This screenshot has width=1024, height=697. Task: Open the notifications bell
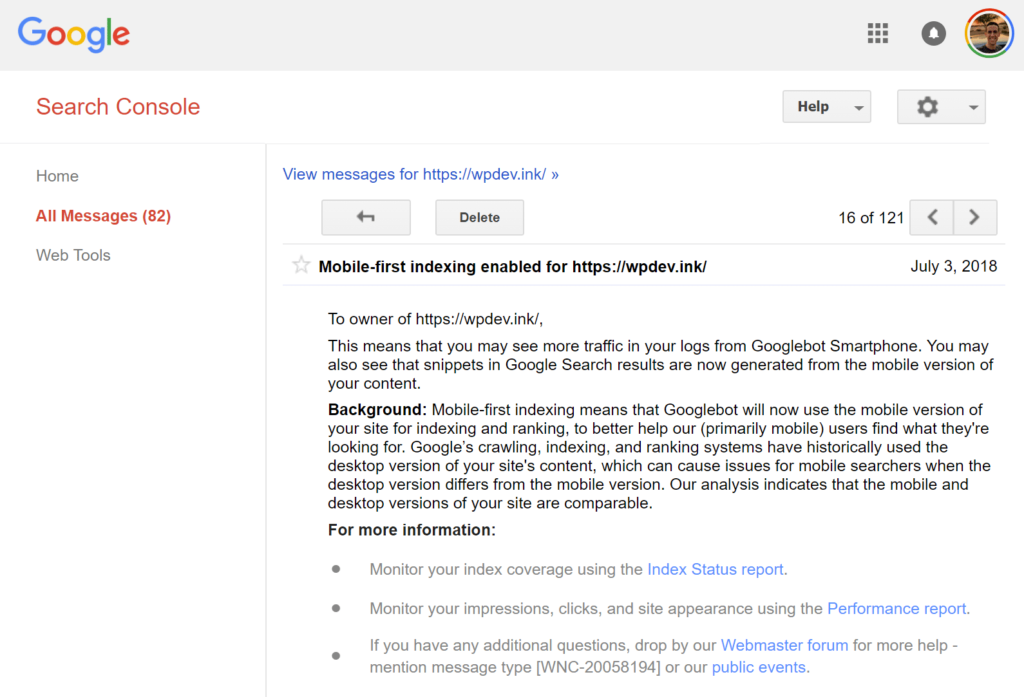[x=933, y=33]
